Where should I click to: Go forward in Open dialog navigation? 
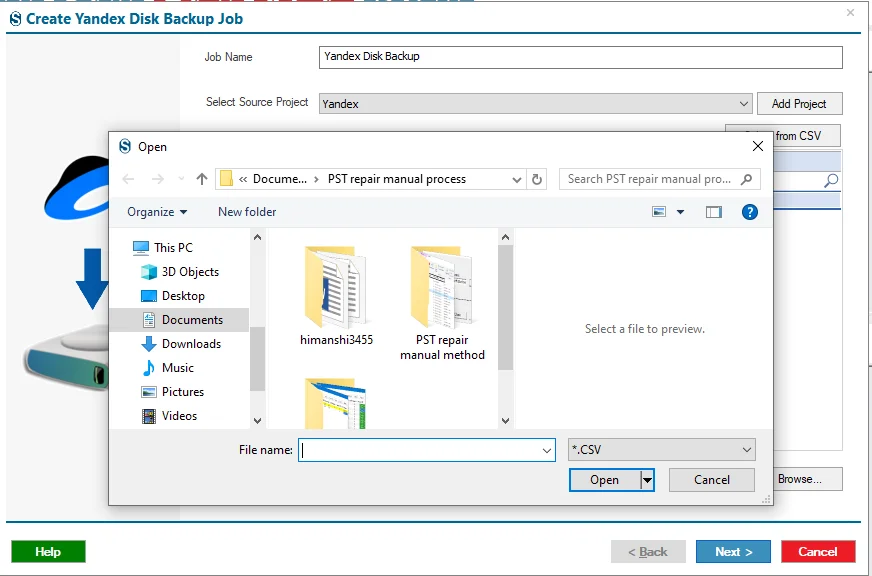pos(158,179)
